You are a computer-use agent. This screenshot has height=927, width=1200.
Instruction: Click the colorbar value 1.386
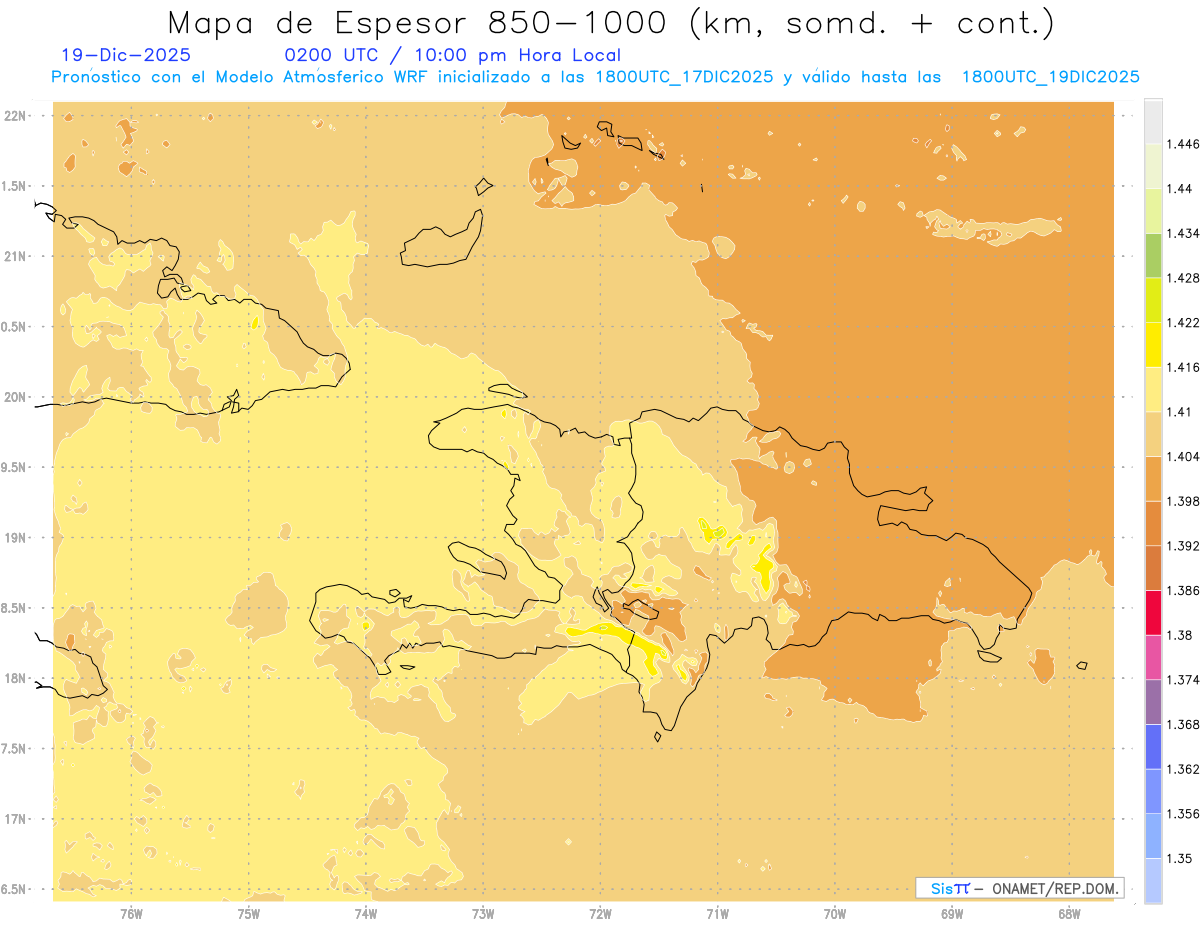coord(1183,591)
